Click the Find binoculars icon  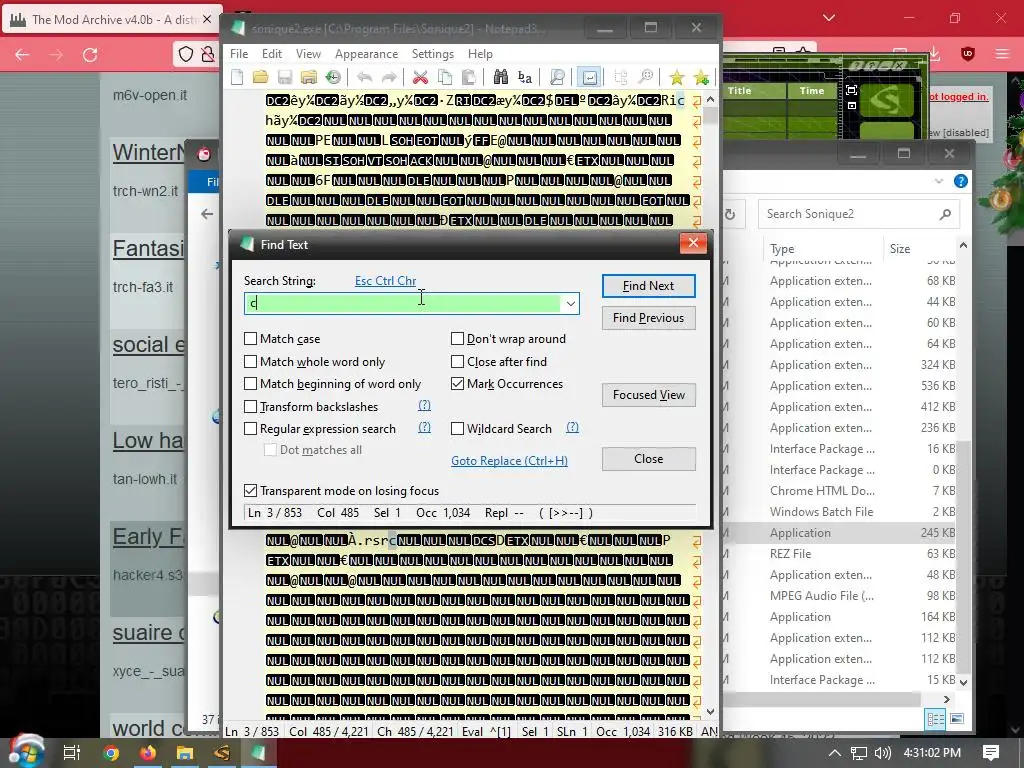point(500,78)
